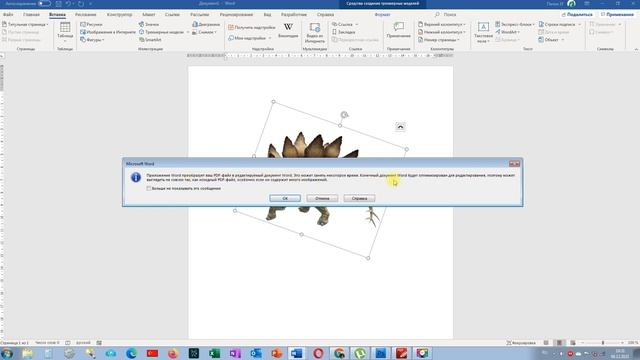Click the Видео из Интернета icon

coord(315,33)
